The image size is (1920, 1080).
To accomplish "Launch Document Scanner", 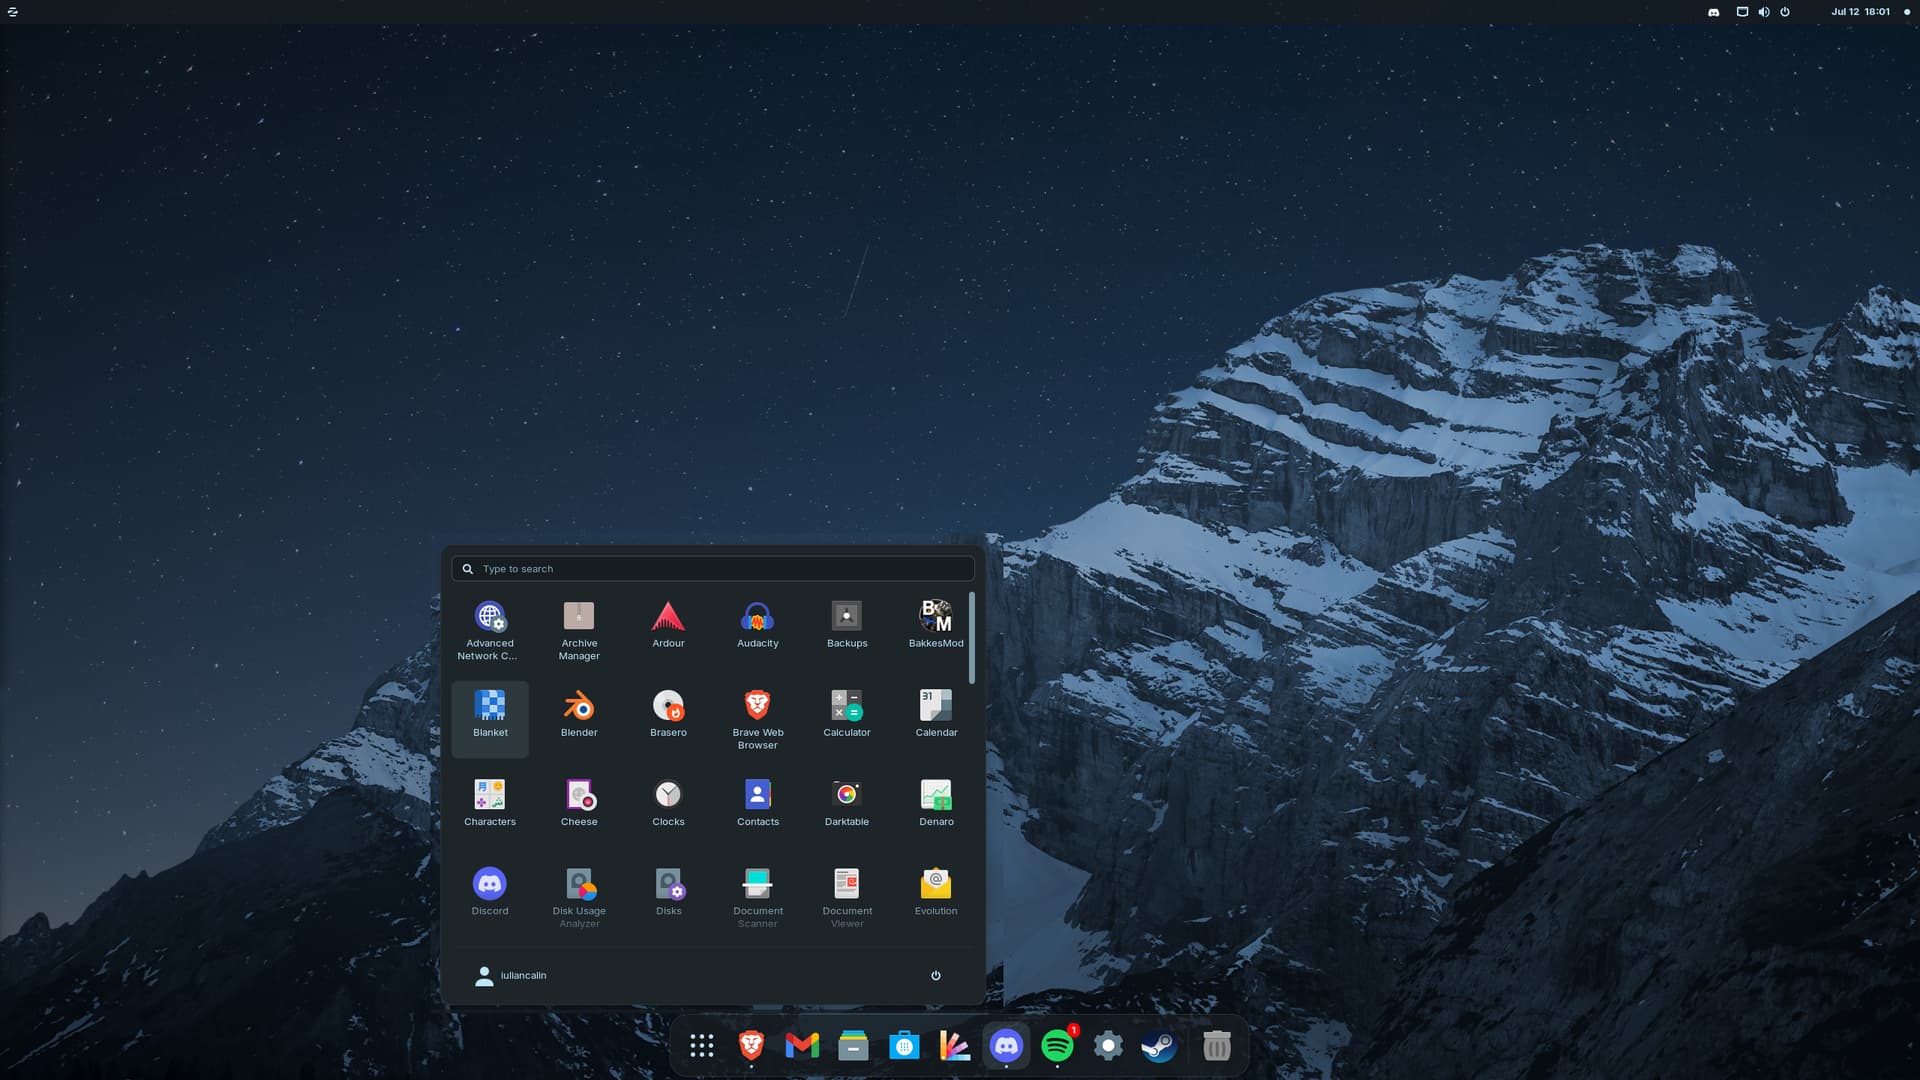I will (x=757, y=897).
